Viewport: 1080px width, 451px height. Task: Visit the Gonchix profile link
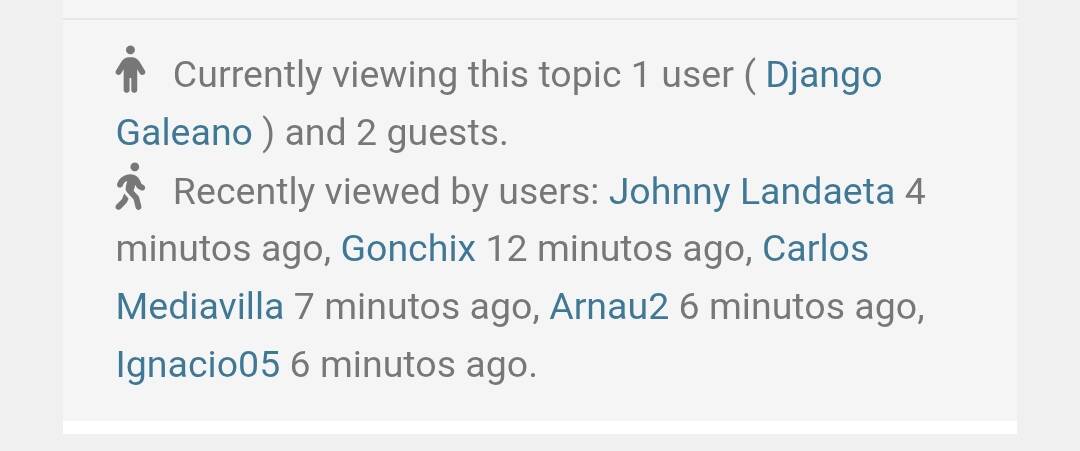[x=408, y=249]
